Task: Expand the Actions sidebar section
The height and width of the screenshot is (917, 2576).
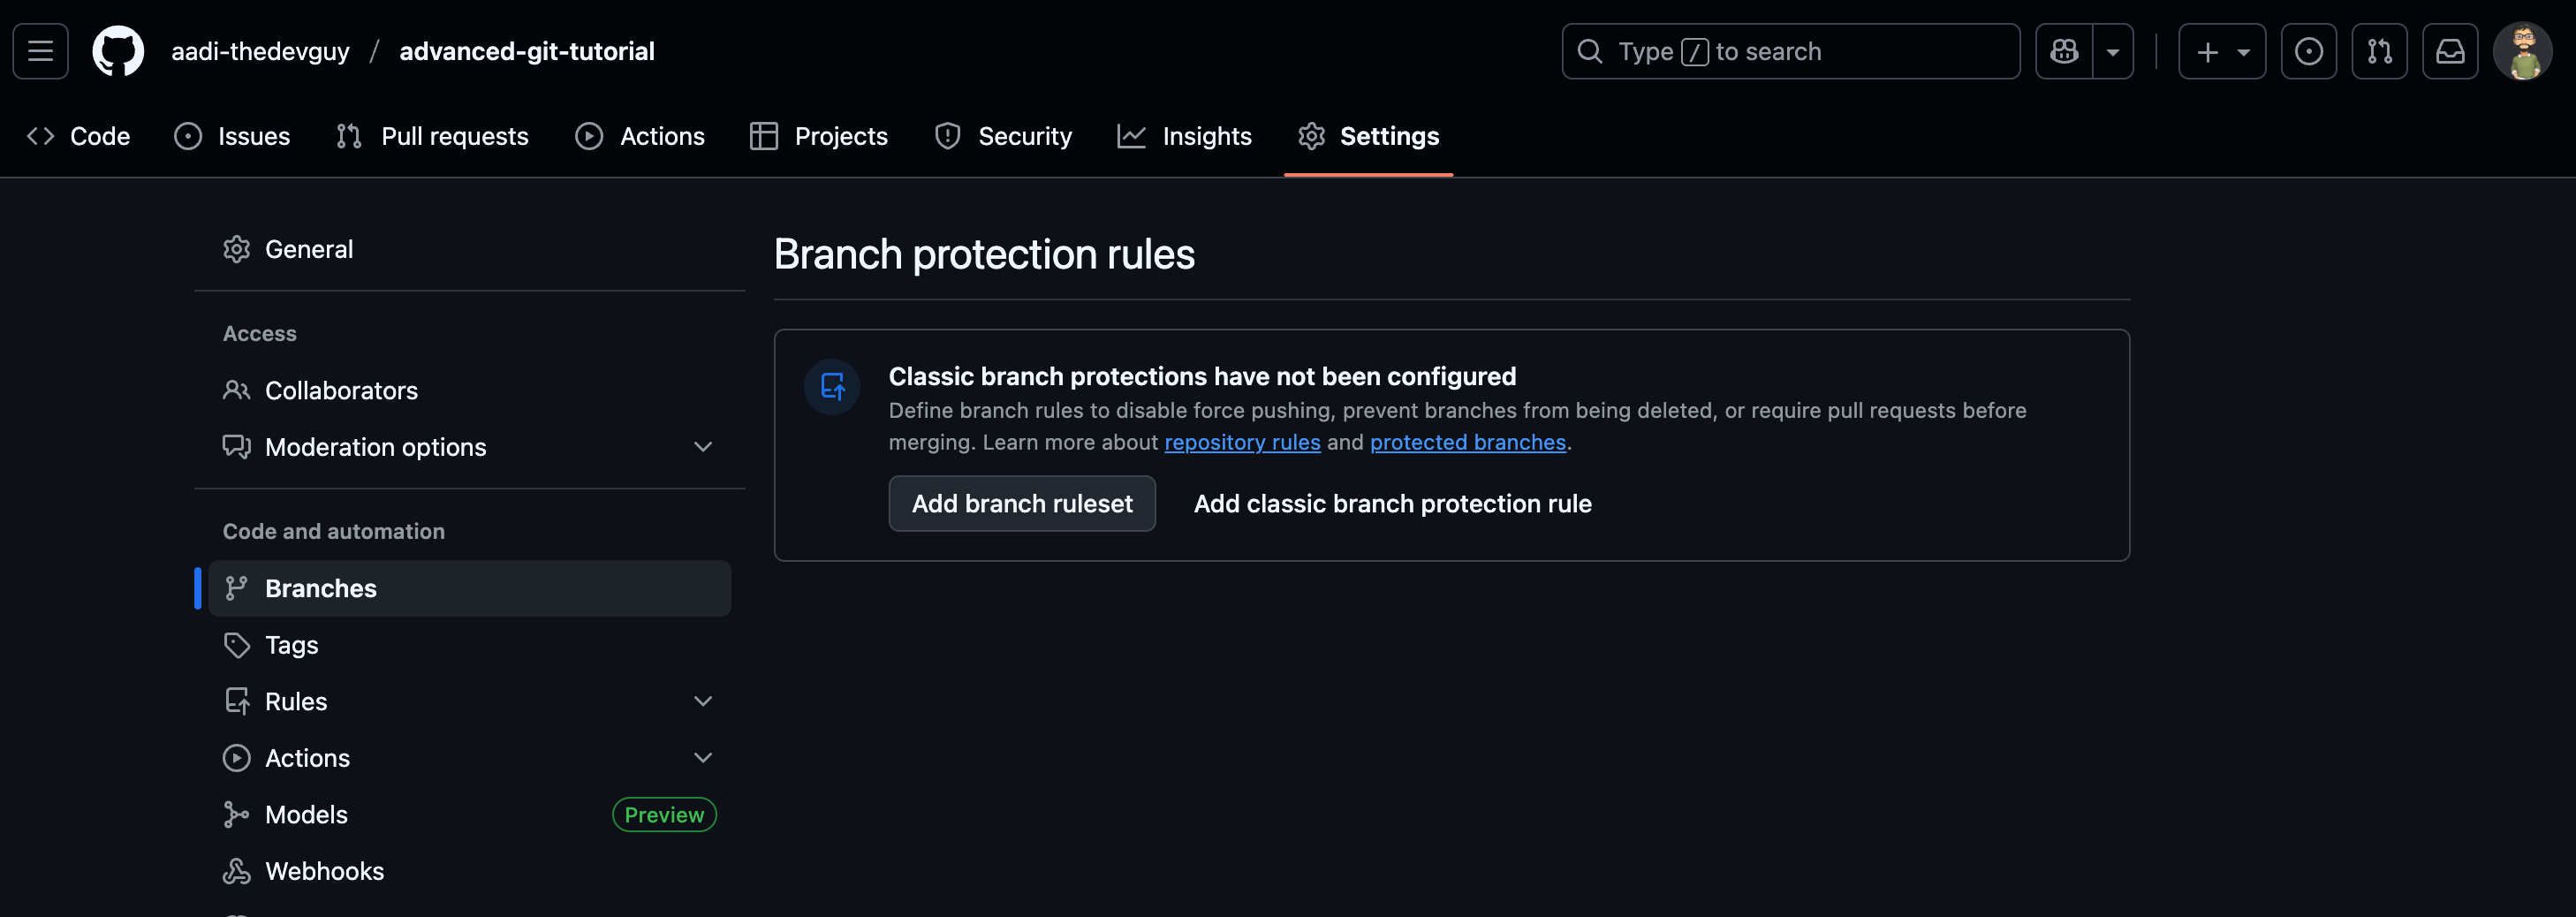Action: click(x=703, y=758)
